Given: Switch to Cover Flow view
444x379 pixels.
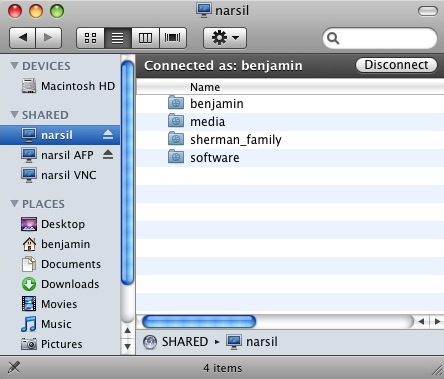Looking at the screenshot, I should [x=173, y=38].
